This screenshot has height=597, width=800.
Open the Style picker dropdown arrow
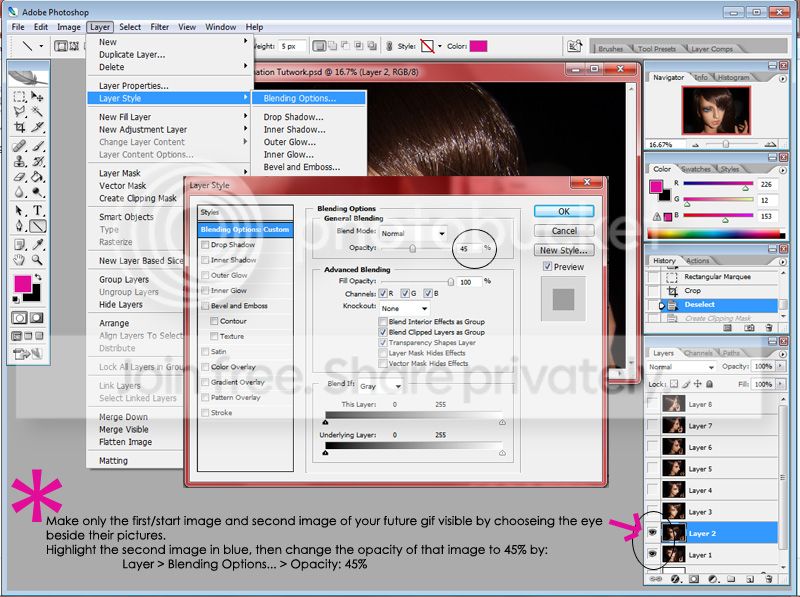[440, 46]
